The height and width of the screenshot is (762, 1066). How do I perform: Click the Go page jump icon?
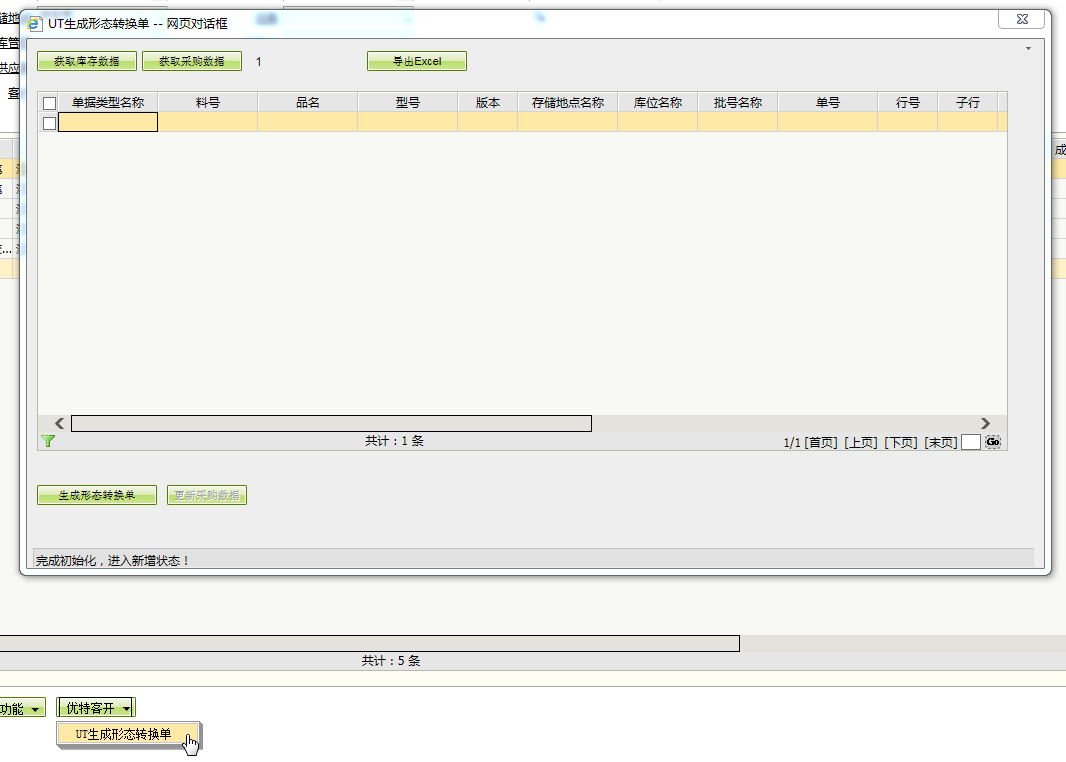tap(992, 442)
